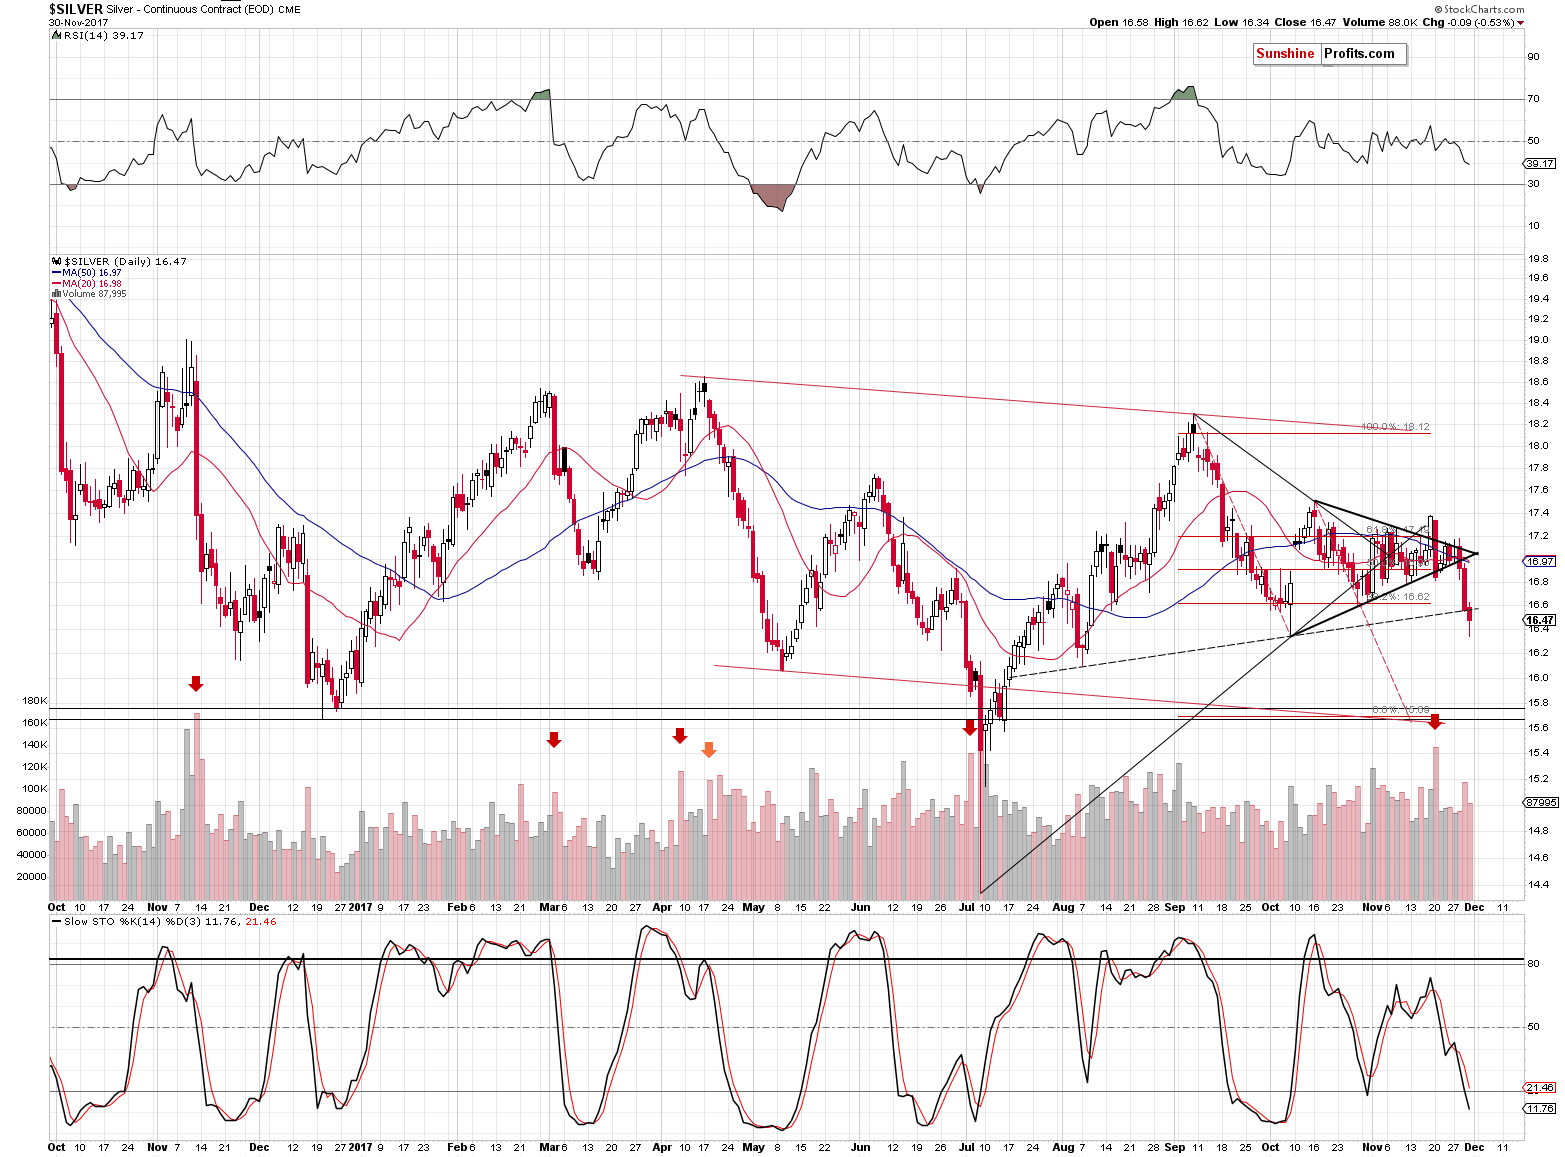Image resolution: width=1565 pixels, height=1157 pixels.
Task: Open the Sunshine Profits.com logo link
Action: pyautogui.click(x=1330, y=54)
